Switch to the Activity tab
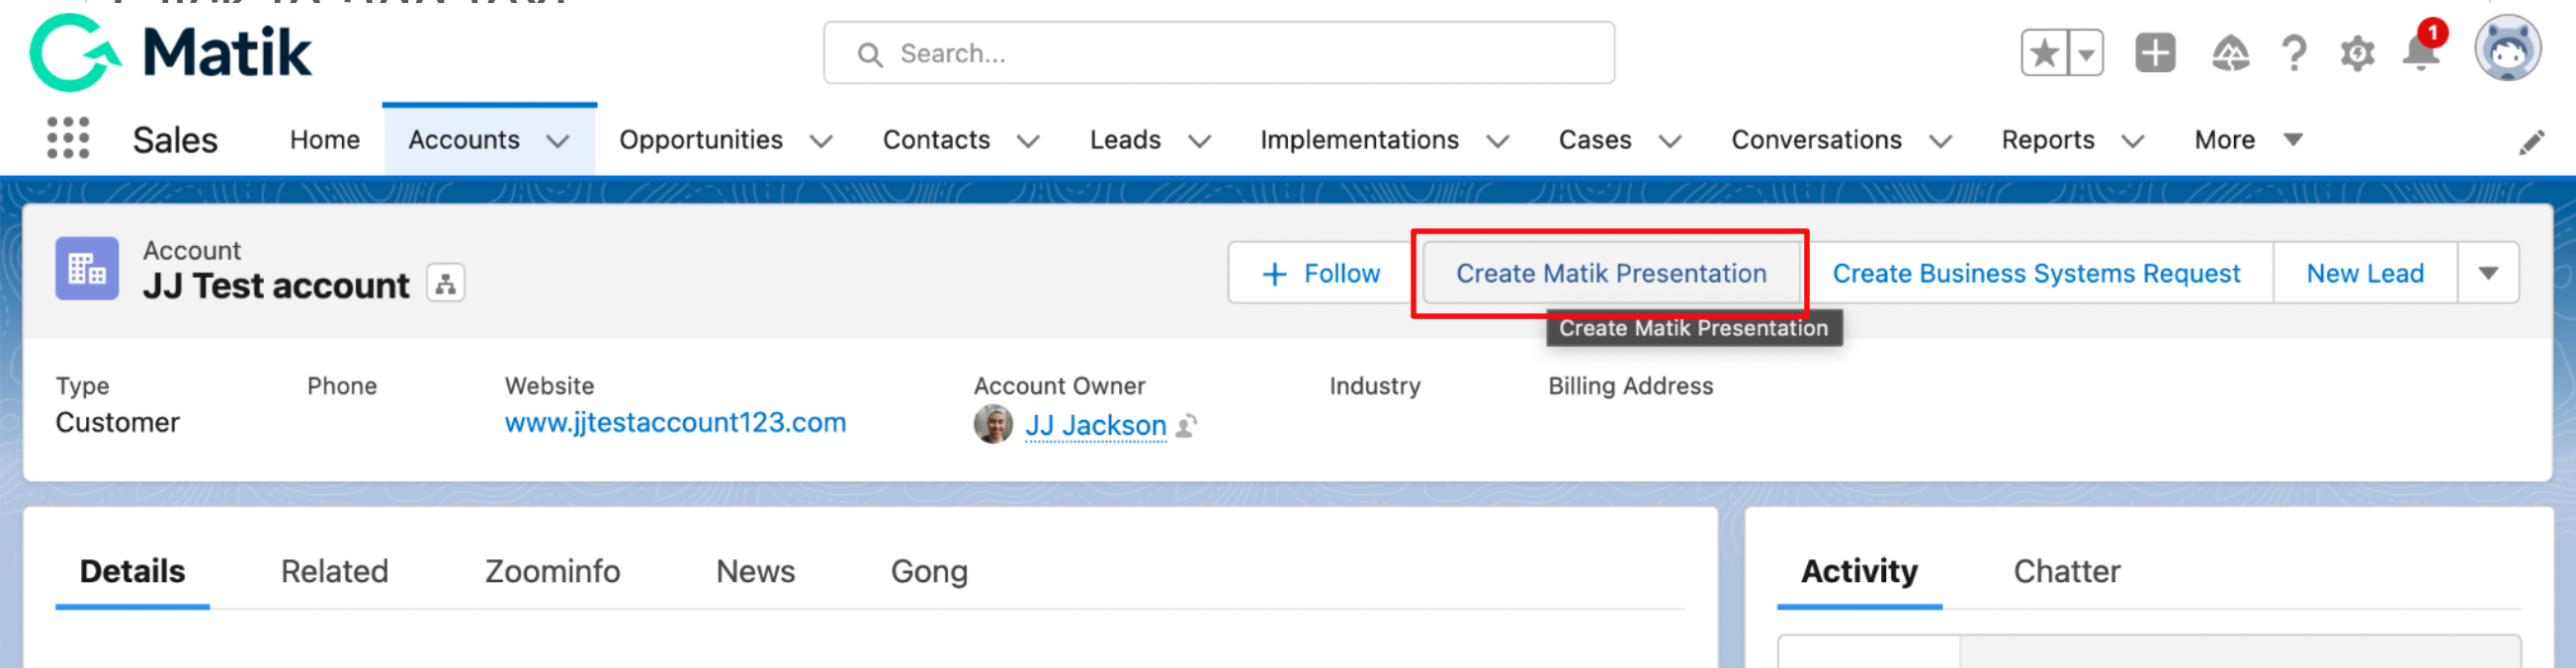 [1859, 572]
